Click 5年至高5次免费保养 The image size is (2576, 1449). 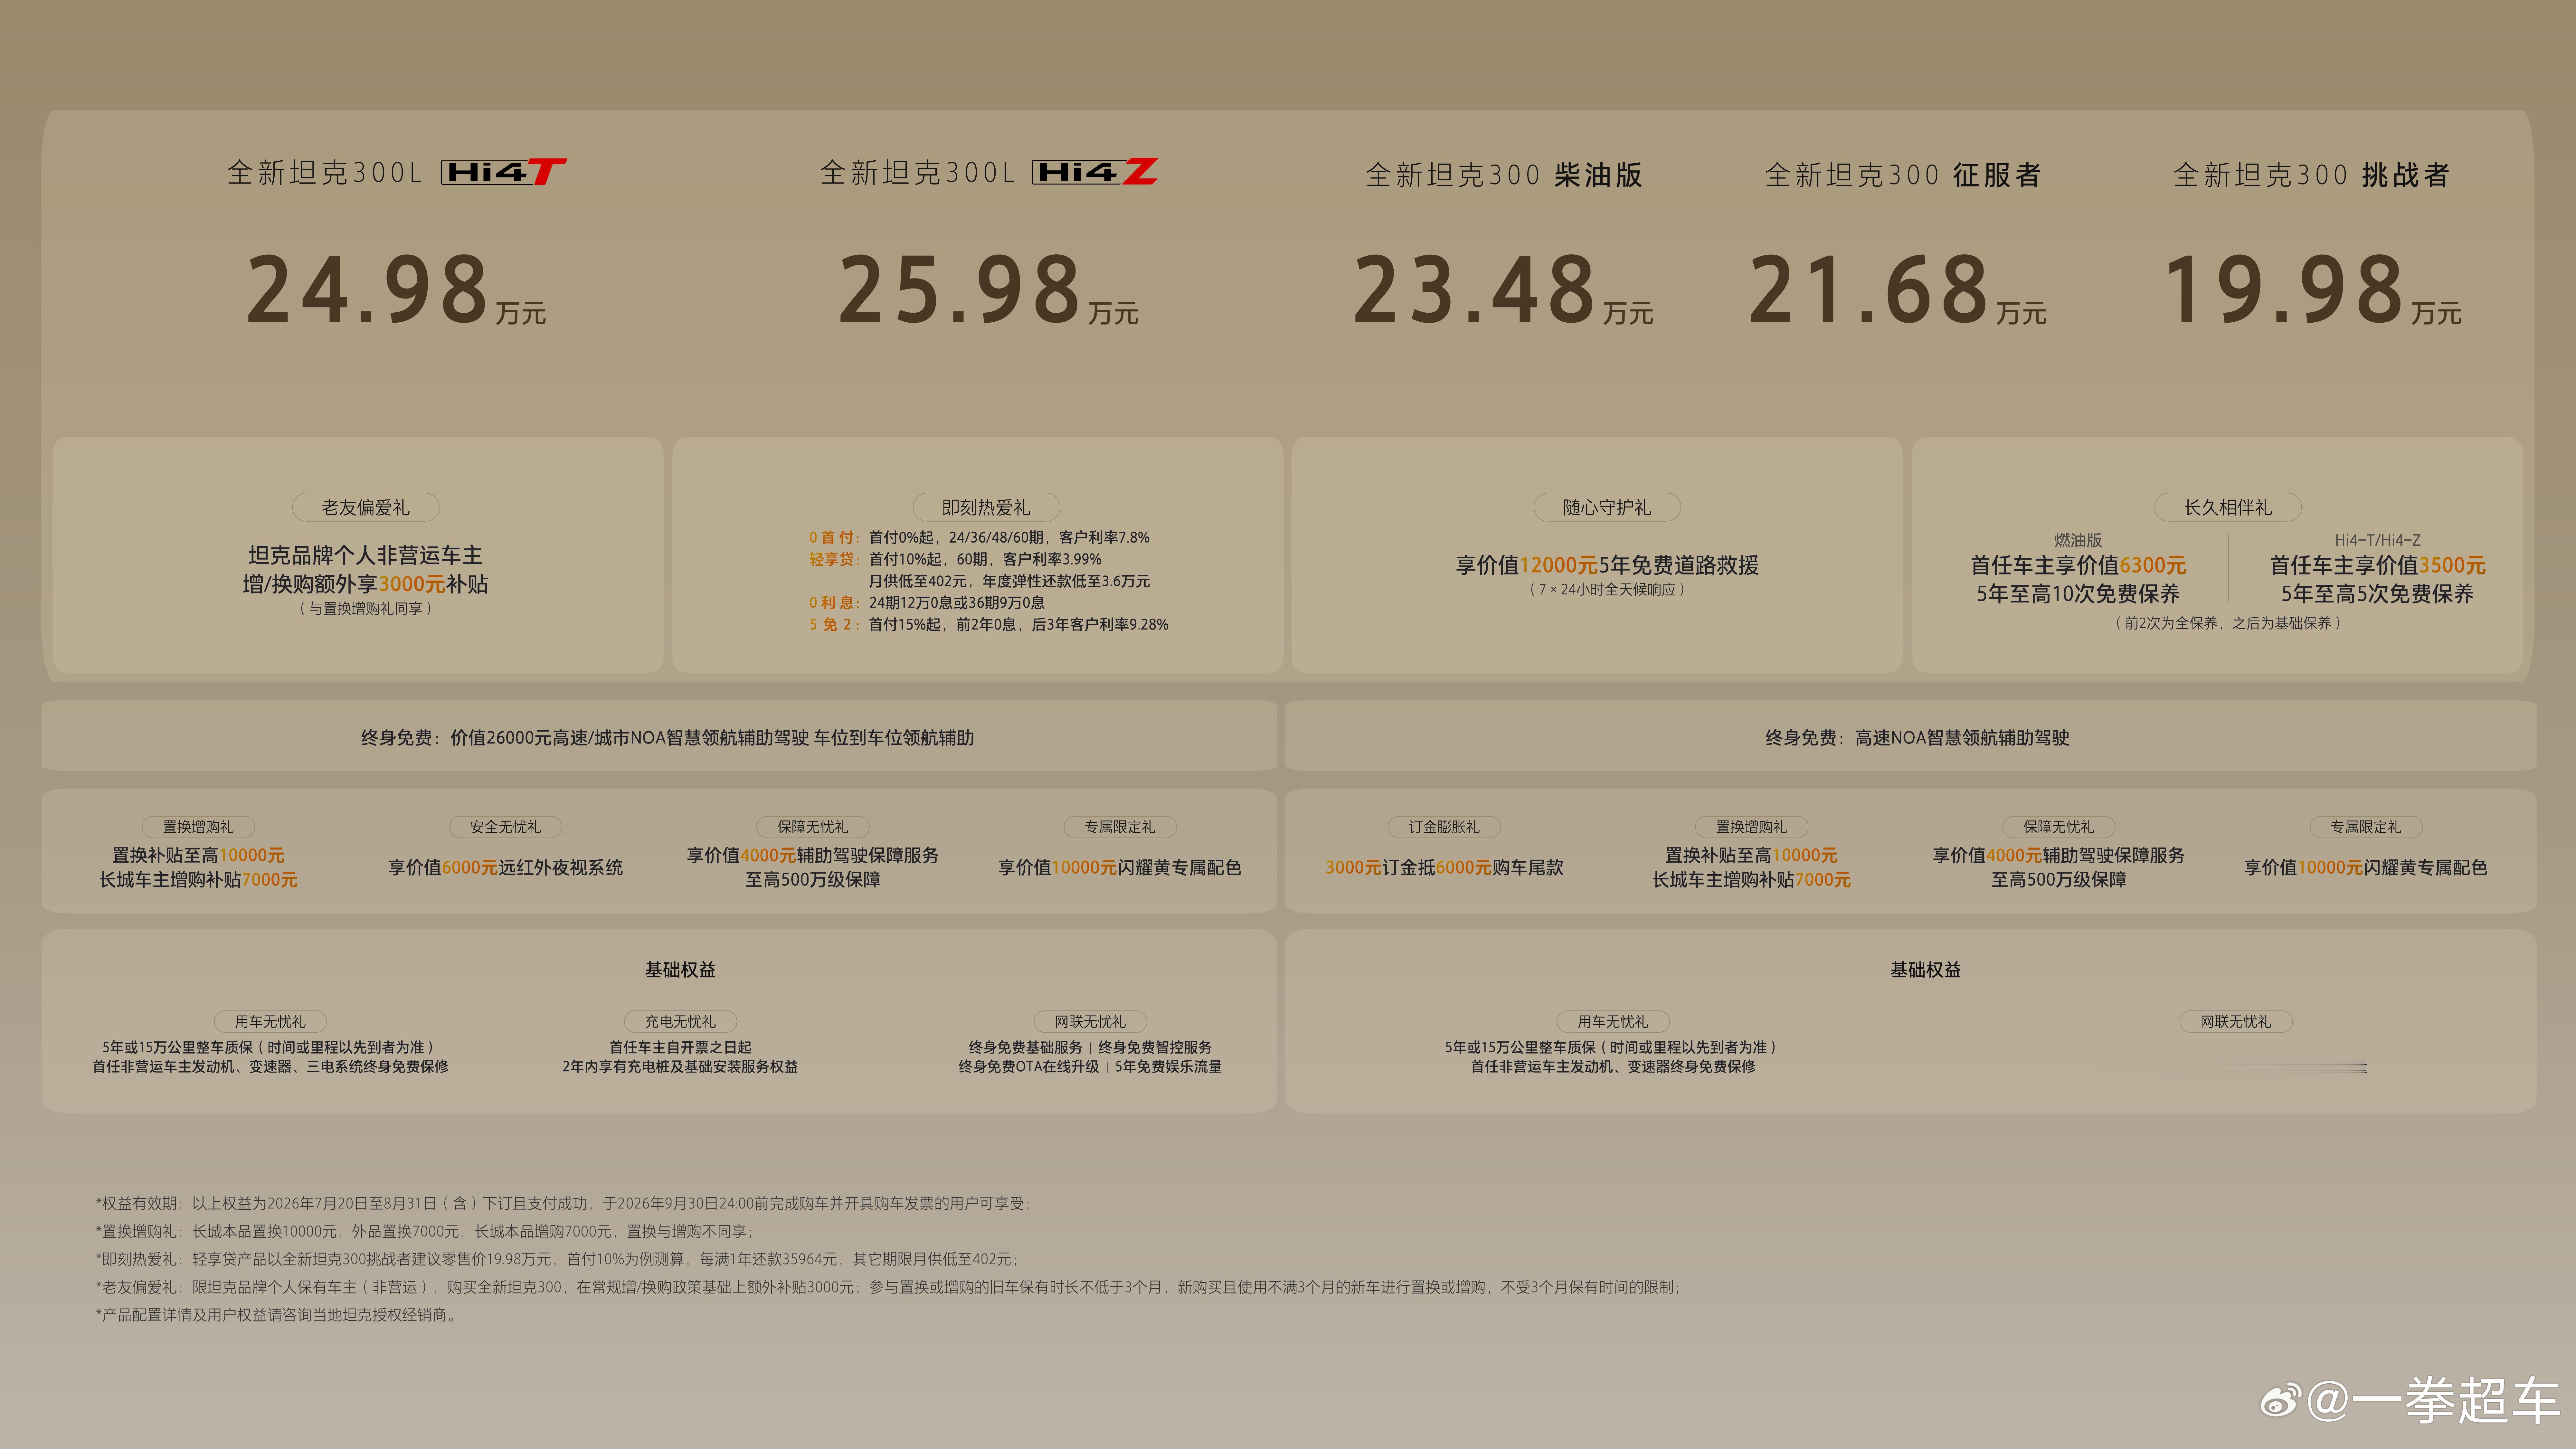pyautogui.click(x=2378, y=594)
